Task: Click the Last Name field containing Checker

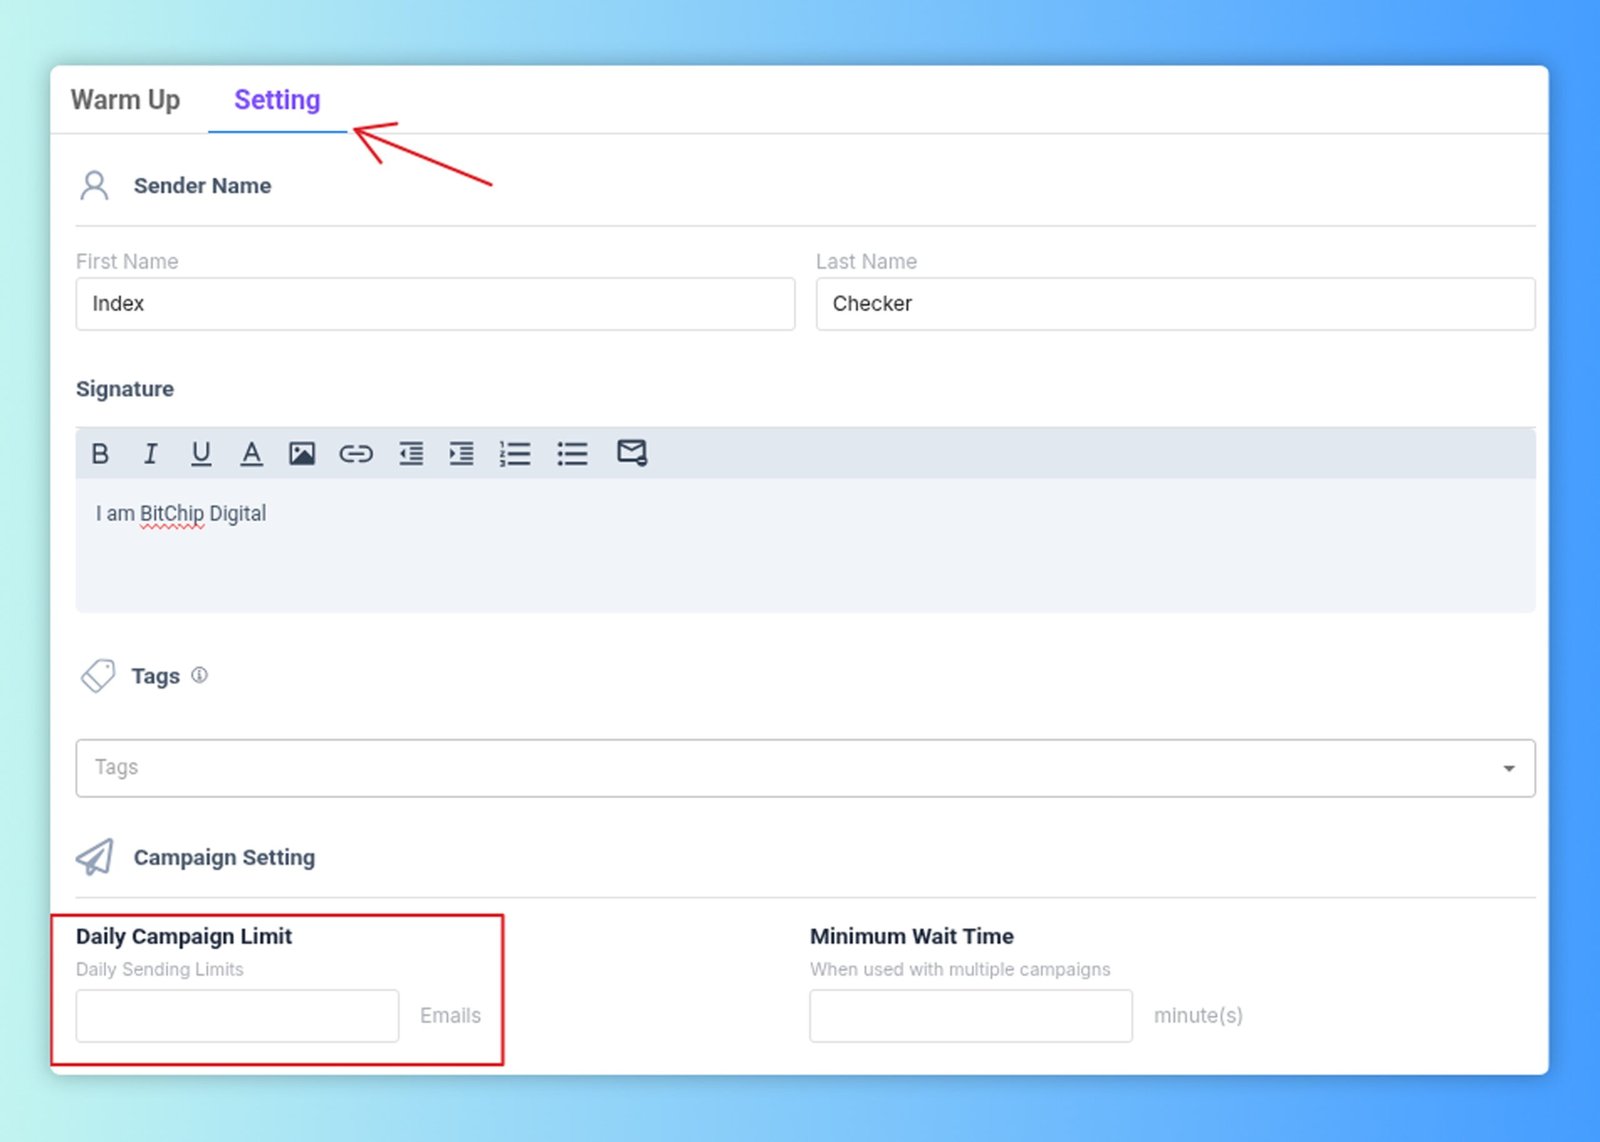Action: tap(1175, 304)
